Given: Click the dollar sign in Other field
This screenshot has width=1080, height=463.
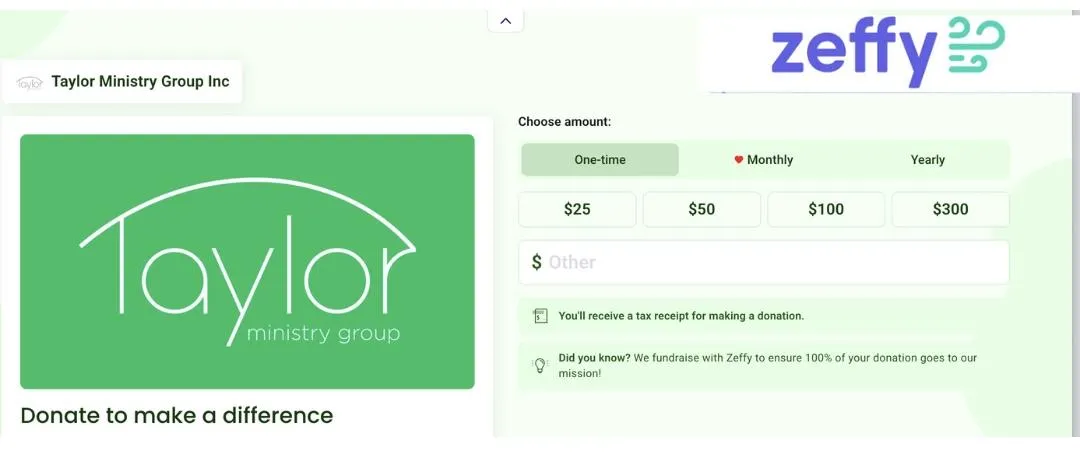Looking at the screenshot, I should click(x=537, y=263).
